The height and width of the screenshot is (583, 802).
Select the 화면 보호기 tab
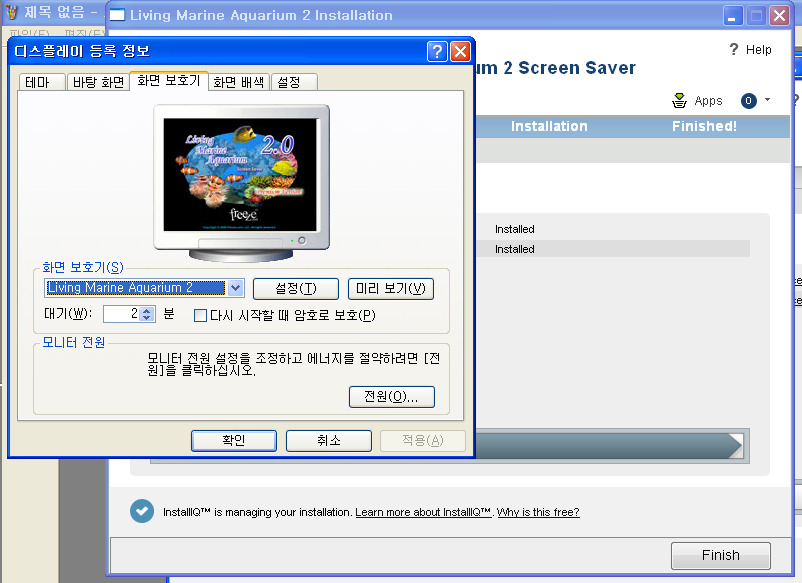pos(169,81)
